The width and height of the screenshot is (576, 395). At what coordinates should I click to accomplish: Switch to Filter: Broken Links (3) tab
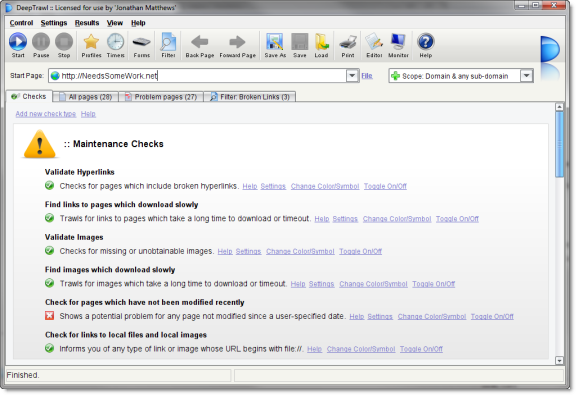coord(250,97)
